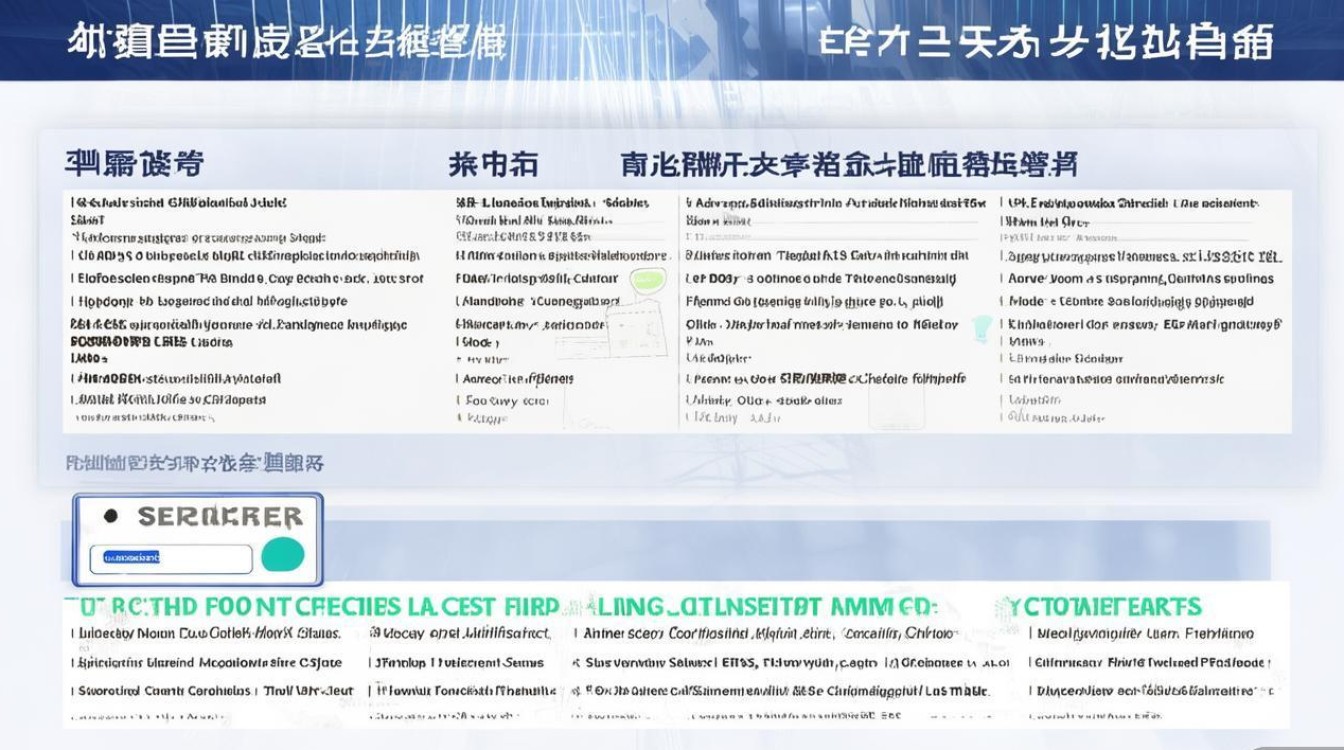The width and height of the screenshot is (1344, 750).
Task: Click the 'Stworotrd Caarth' row in bottom list
Action: coord(212,691)
